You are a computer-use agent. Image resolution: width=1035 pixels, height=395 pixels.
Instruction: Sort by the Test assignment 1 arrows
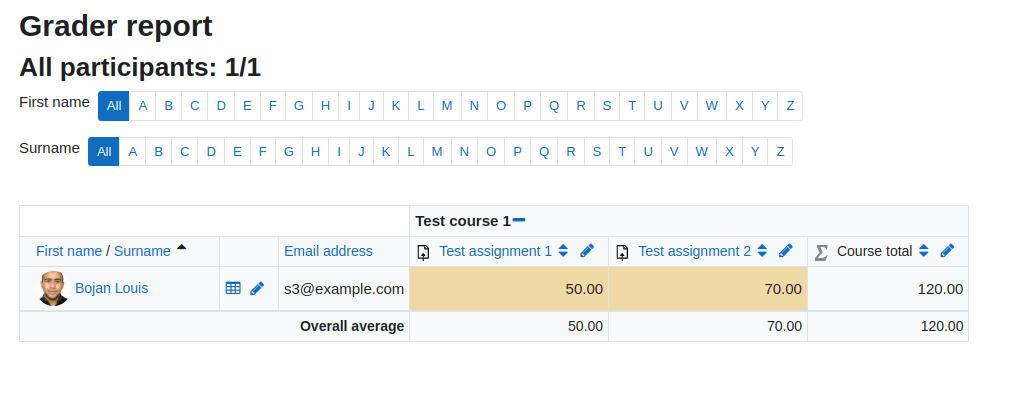coord(563,251)
